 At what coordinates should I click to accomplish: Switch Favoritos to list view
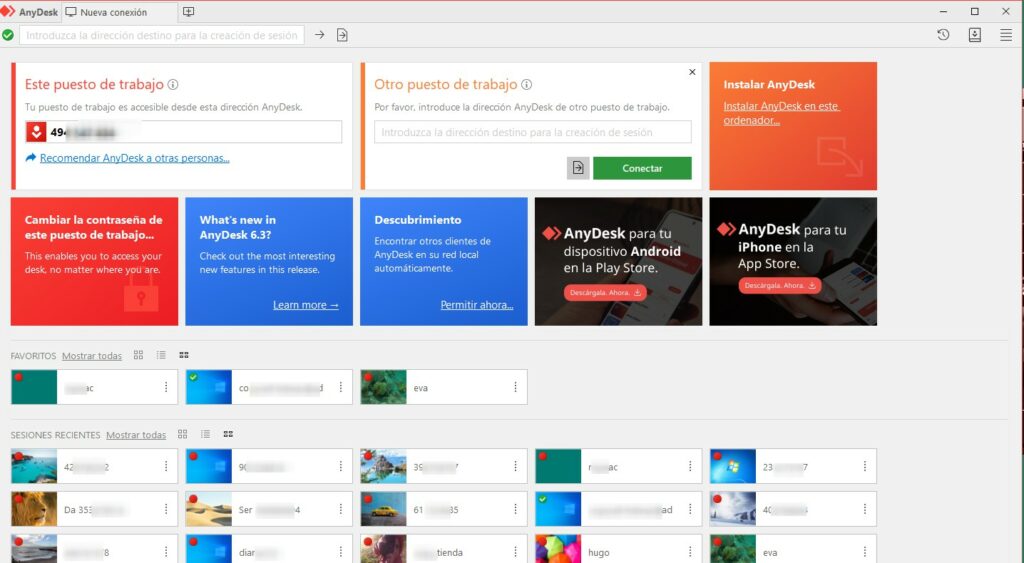click(x=161, y=355)
